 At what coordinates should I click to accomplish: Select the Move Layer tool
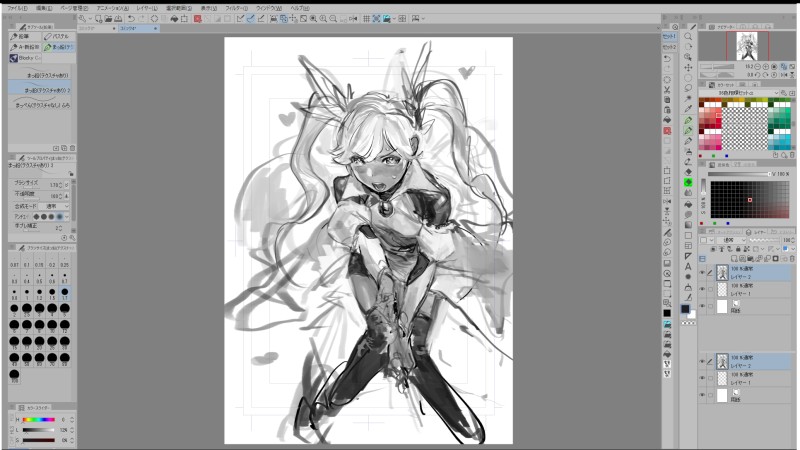pos(688,67)
